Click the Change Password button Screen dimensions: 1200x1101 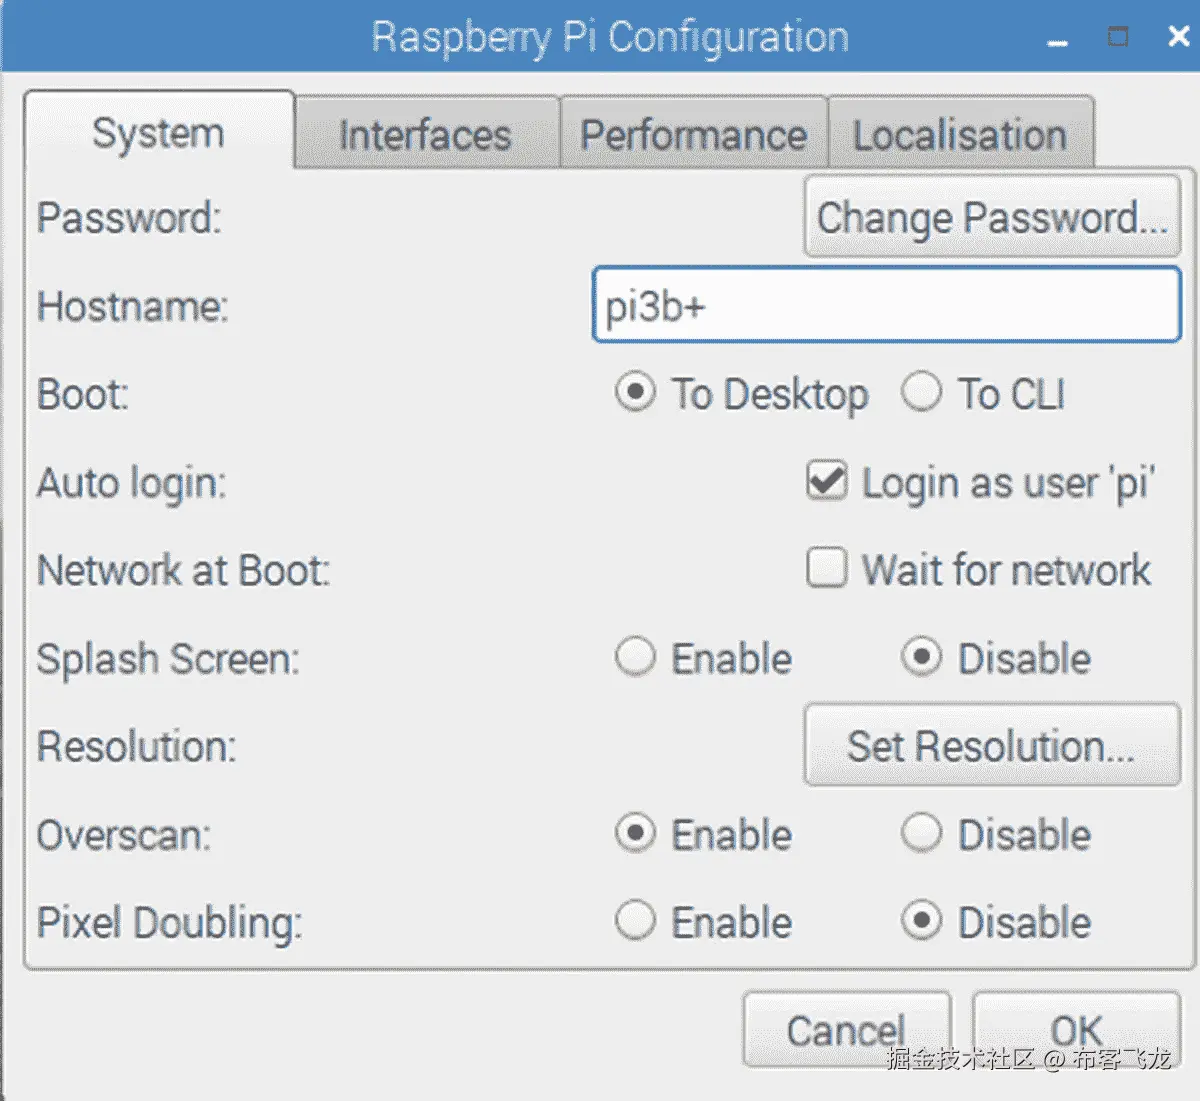tap(992, 217)
